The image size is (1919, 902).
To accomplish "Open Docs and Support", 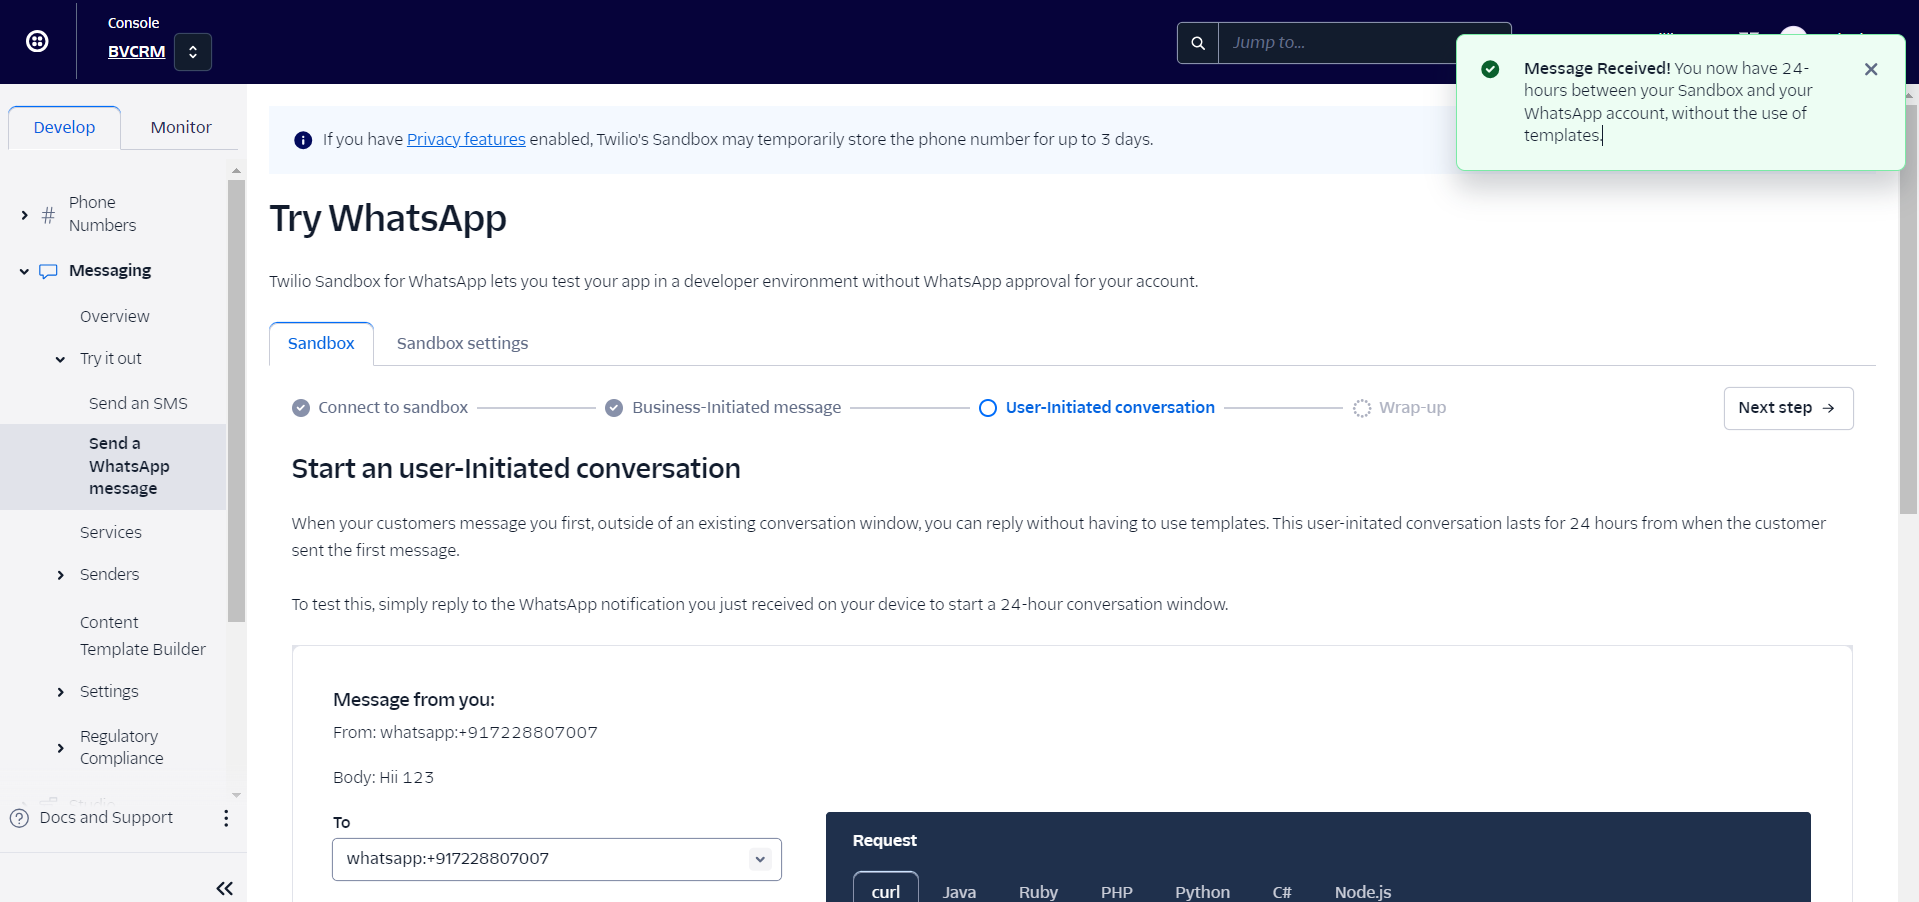I will pos(106,817).
